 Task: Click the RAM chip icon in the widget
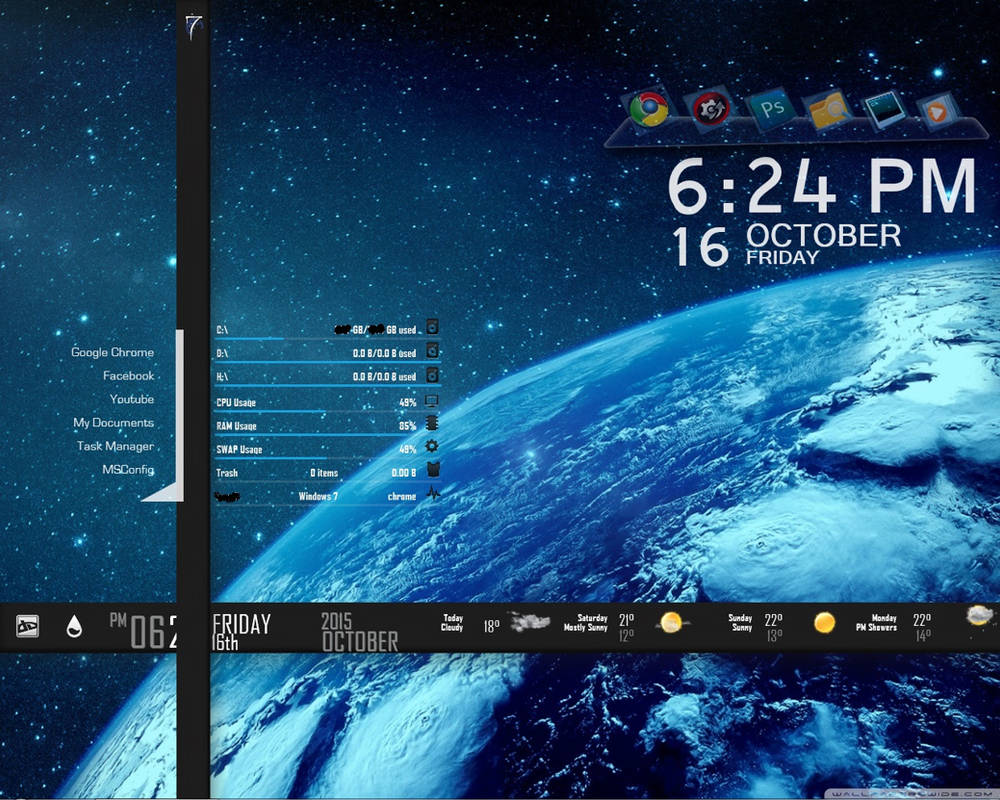431,424
